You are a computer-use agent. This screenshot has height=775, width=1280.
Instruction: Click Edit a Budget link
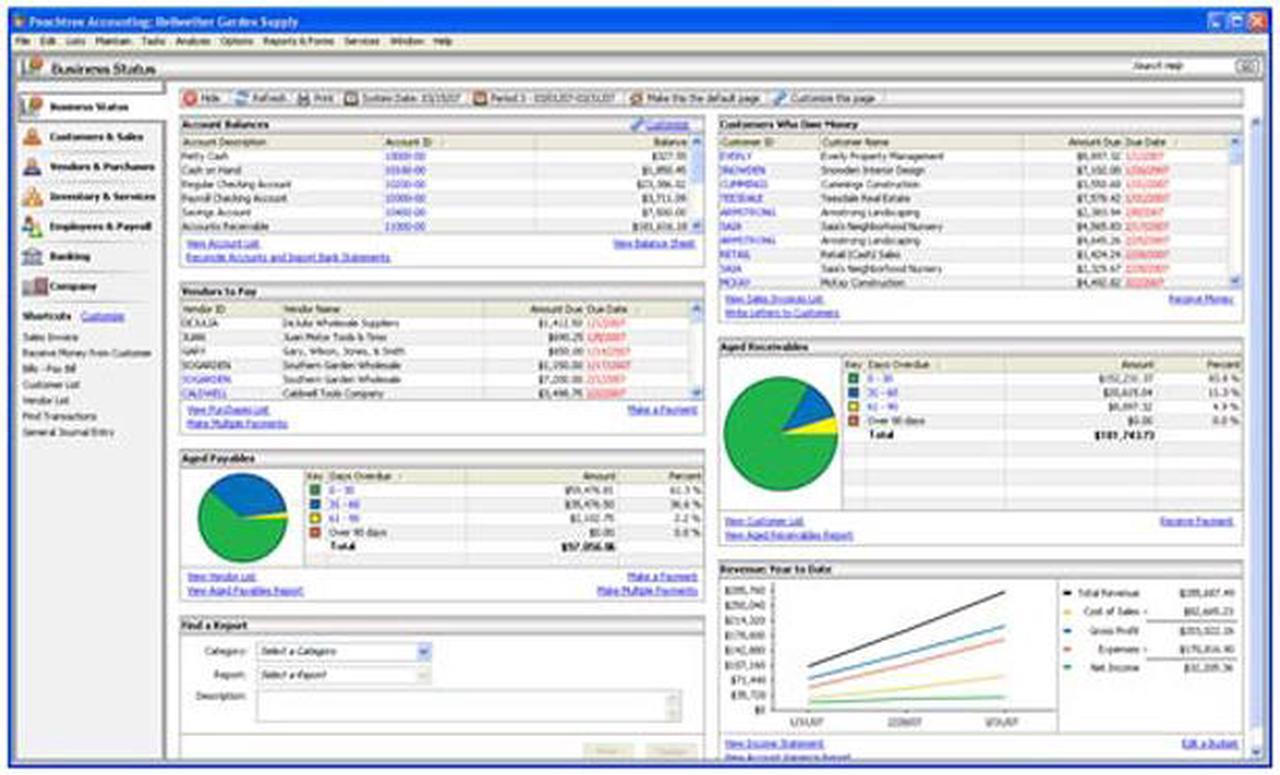pyautogui.click(x=1209, y=744)
